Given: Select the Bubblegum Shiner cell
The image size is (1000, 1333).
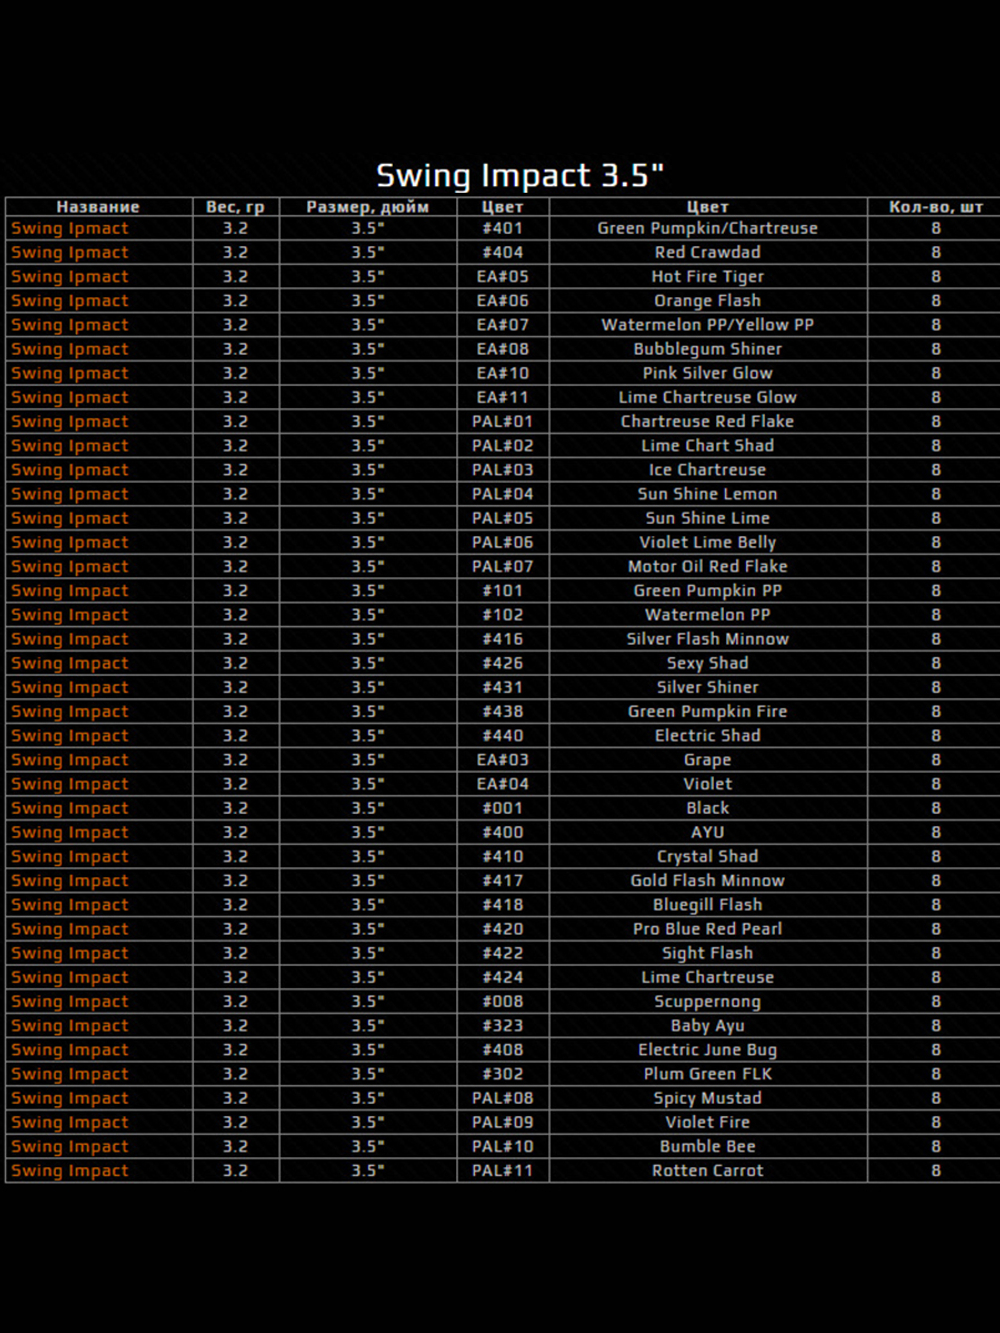Looking at the screenshot, I should point(708,349).
